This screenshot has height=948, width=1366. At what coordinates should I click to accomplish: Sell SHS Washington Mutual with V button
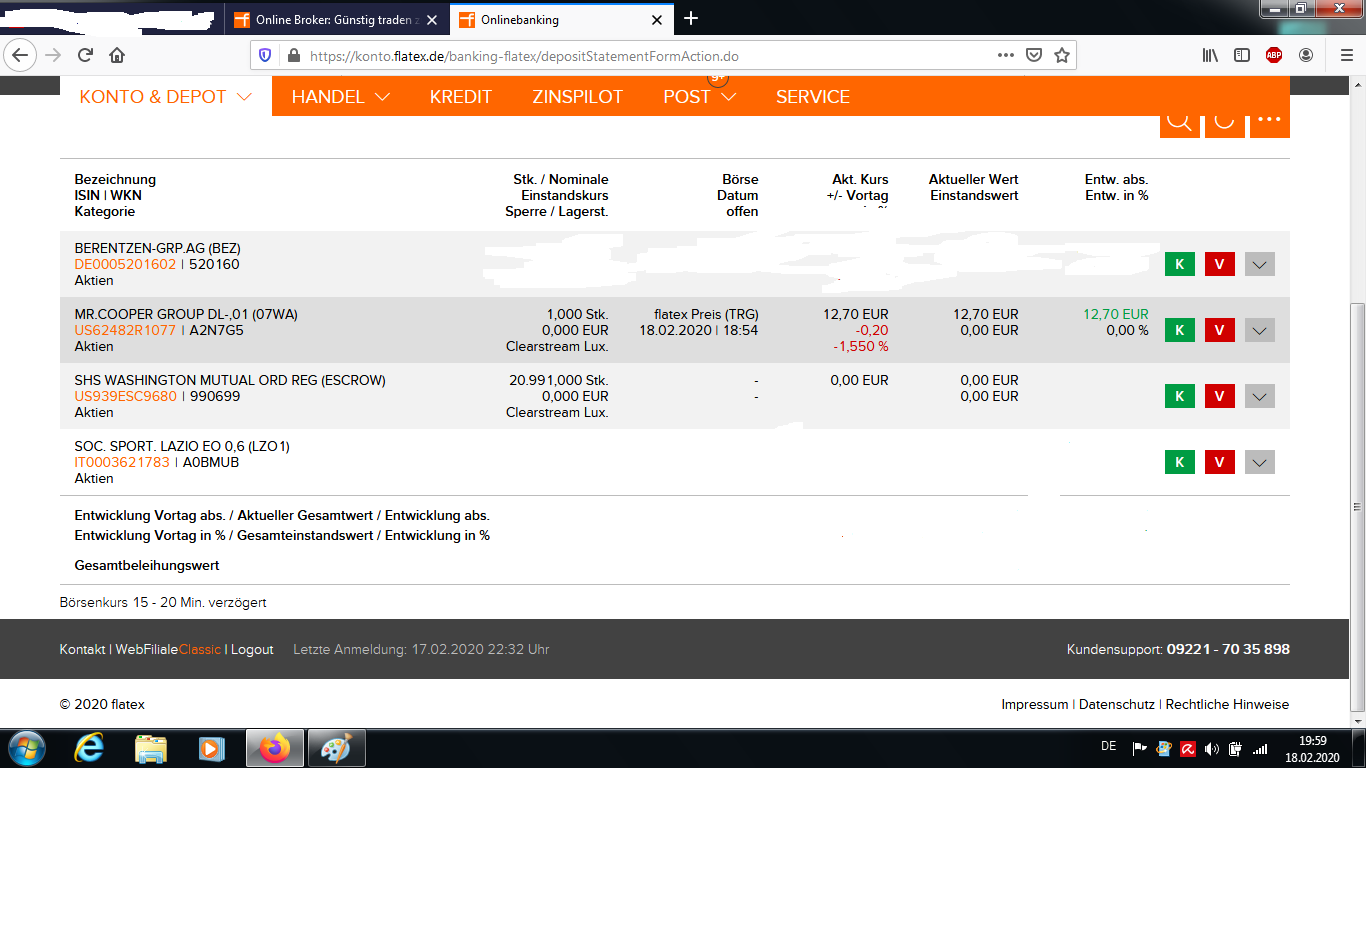tap(1220, 396)
